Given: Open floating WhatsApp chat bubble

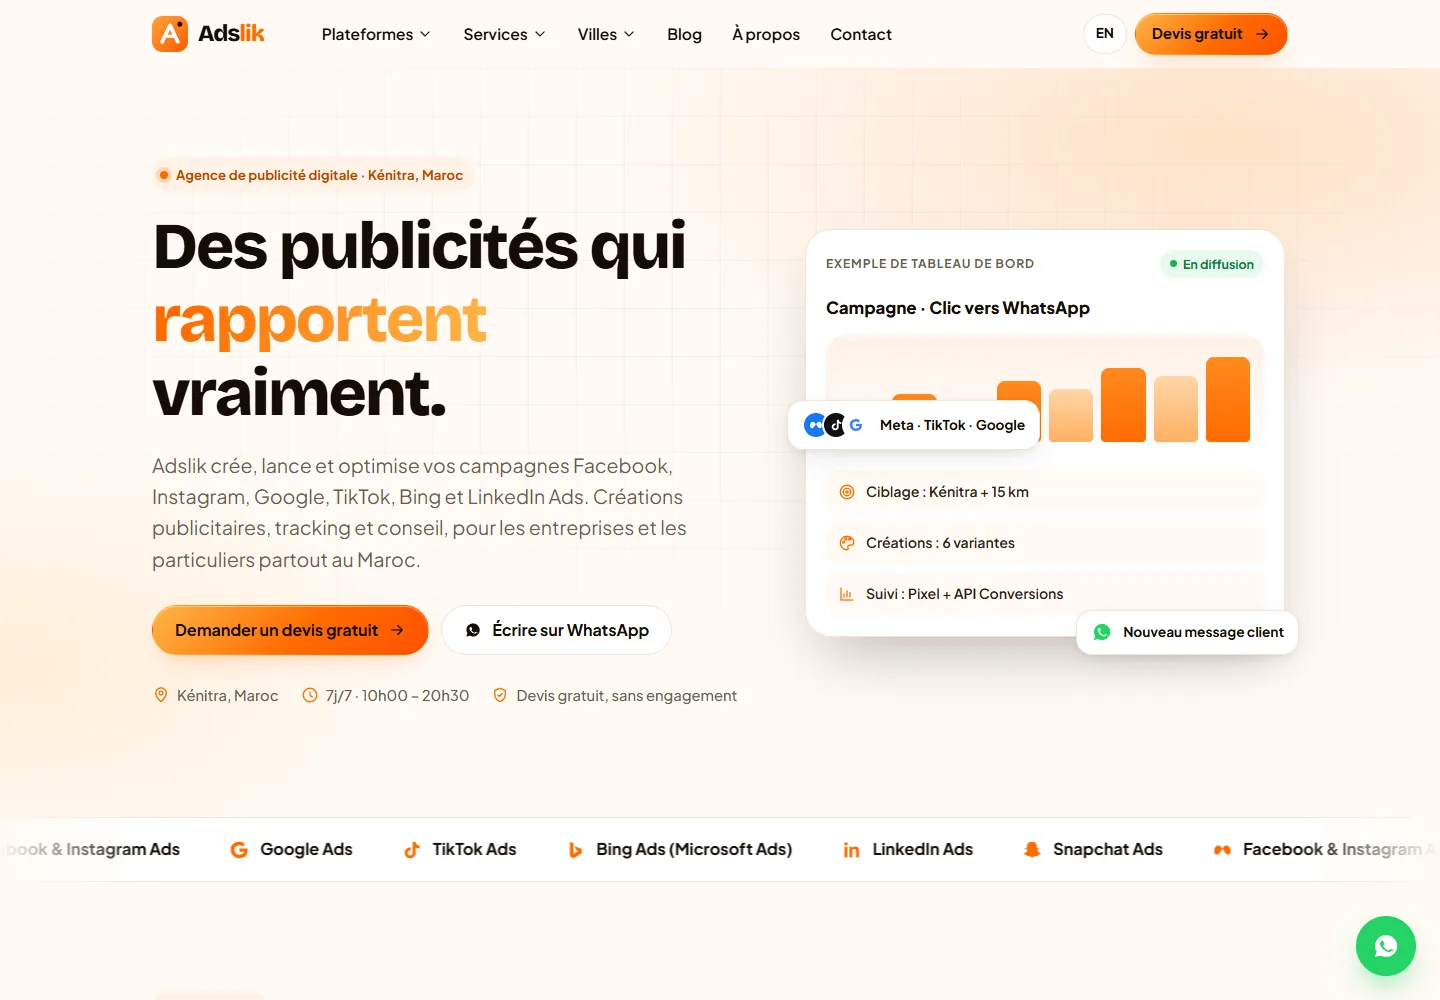Looking at the screenshot, I should pos(1385,946).
